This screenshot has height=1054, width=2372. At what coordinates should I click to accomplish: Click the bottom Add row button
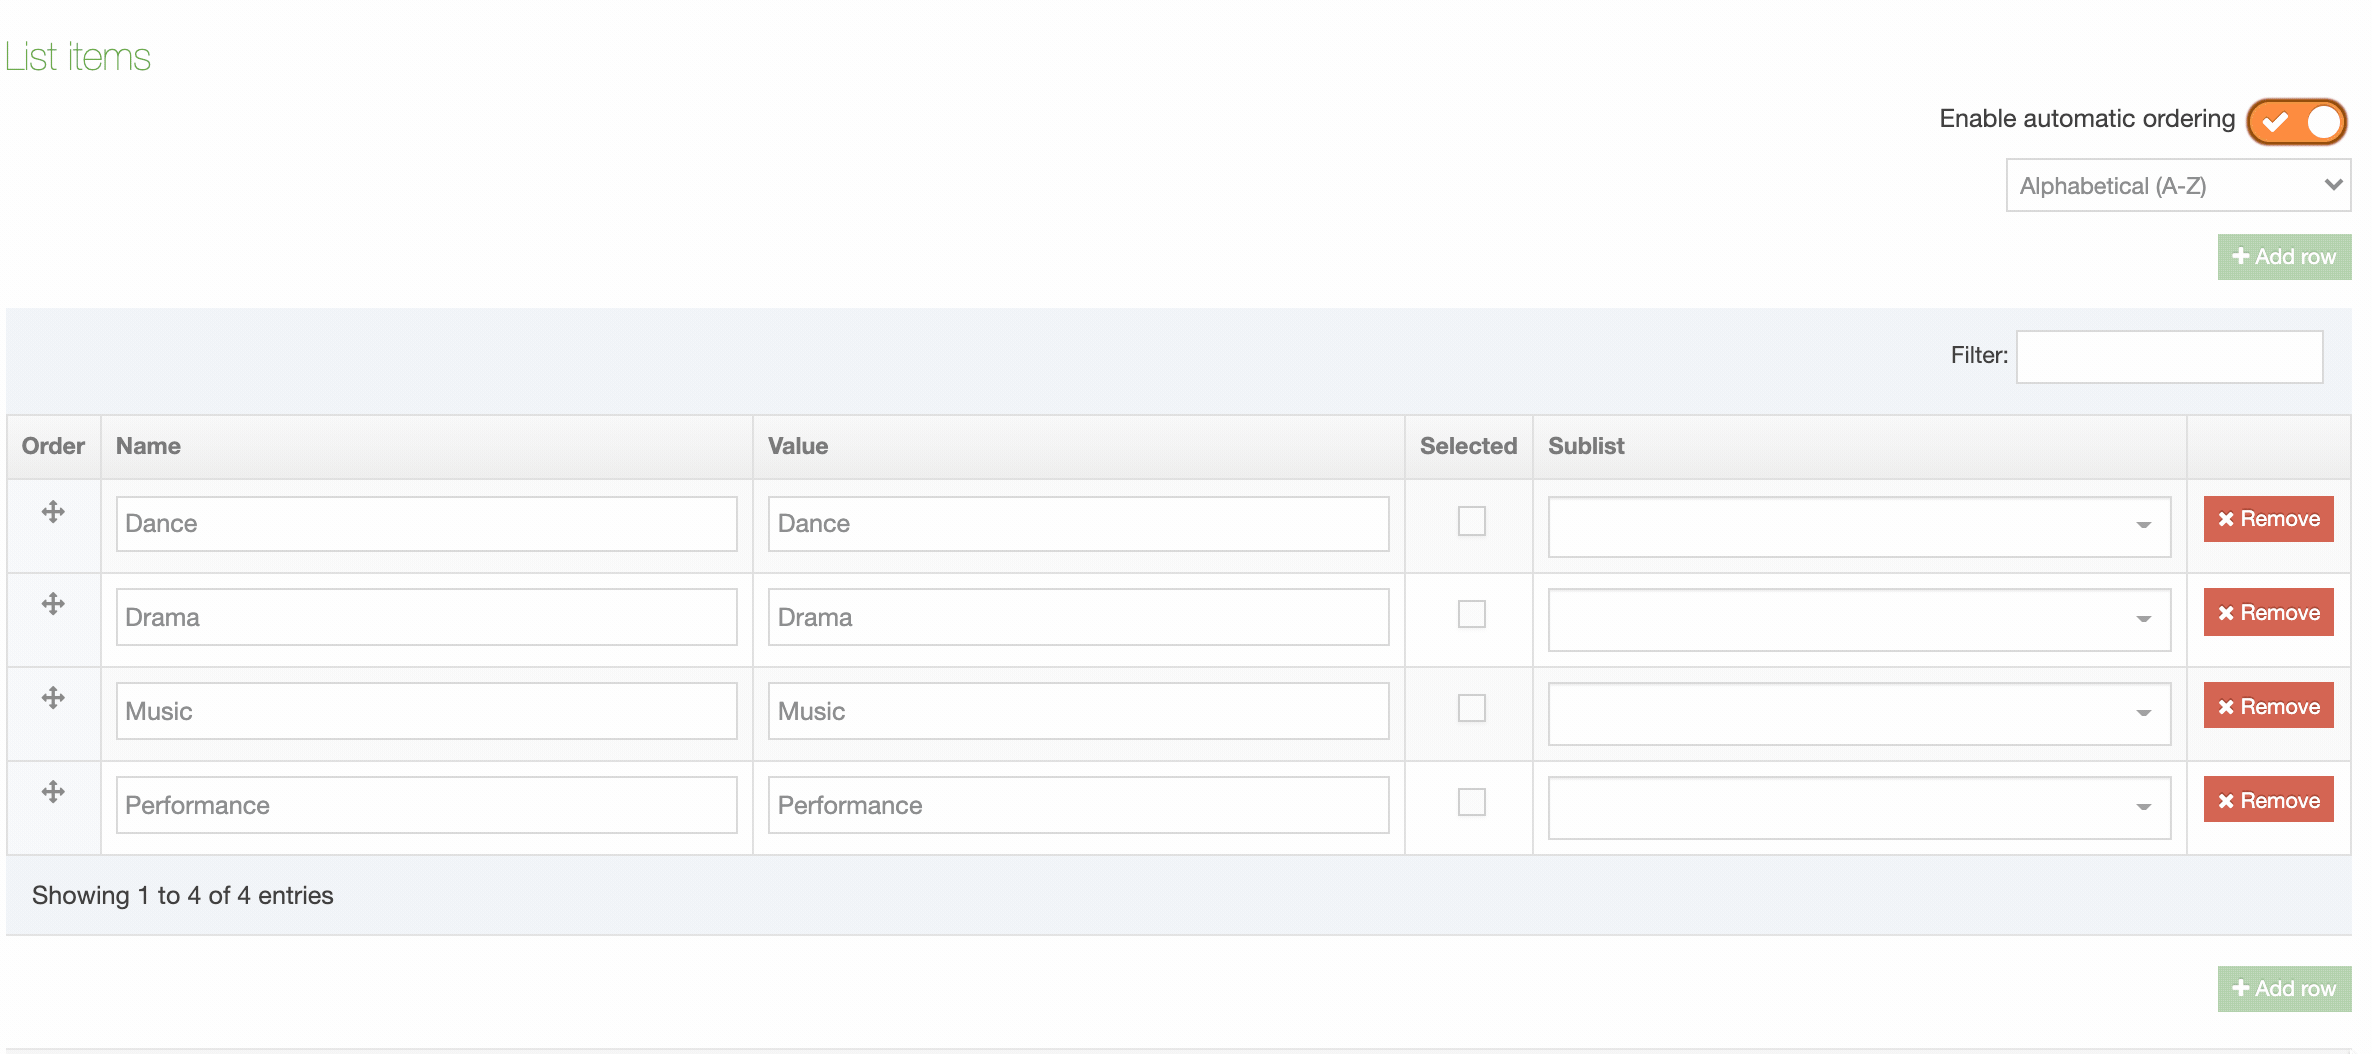2284,988
